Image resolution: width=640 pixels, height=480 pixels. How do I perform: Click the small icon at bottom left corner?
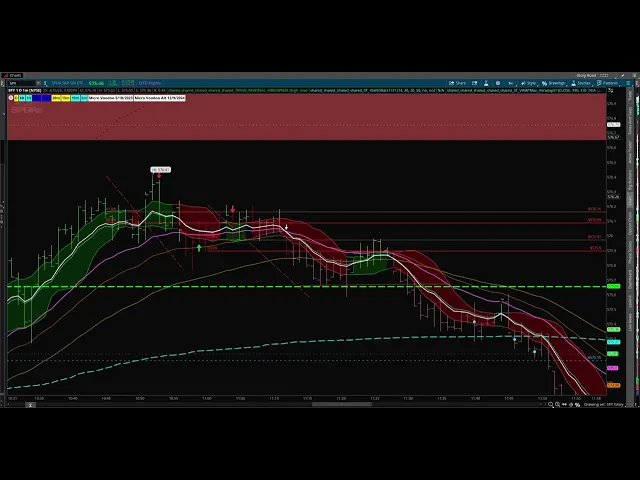(30, 405)
